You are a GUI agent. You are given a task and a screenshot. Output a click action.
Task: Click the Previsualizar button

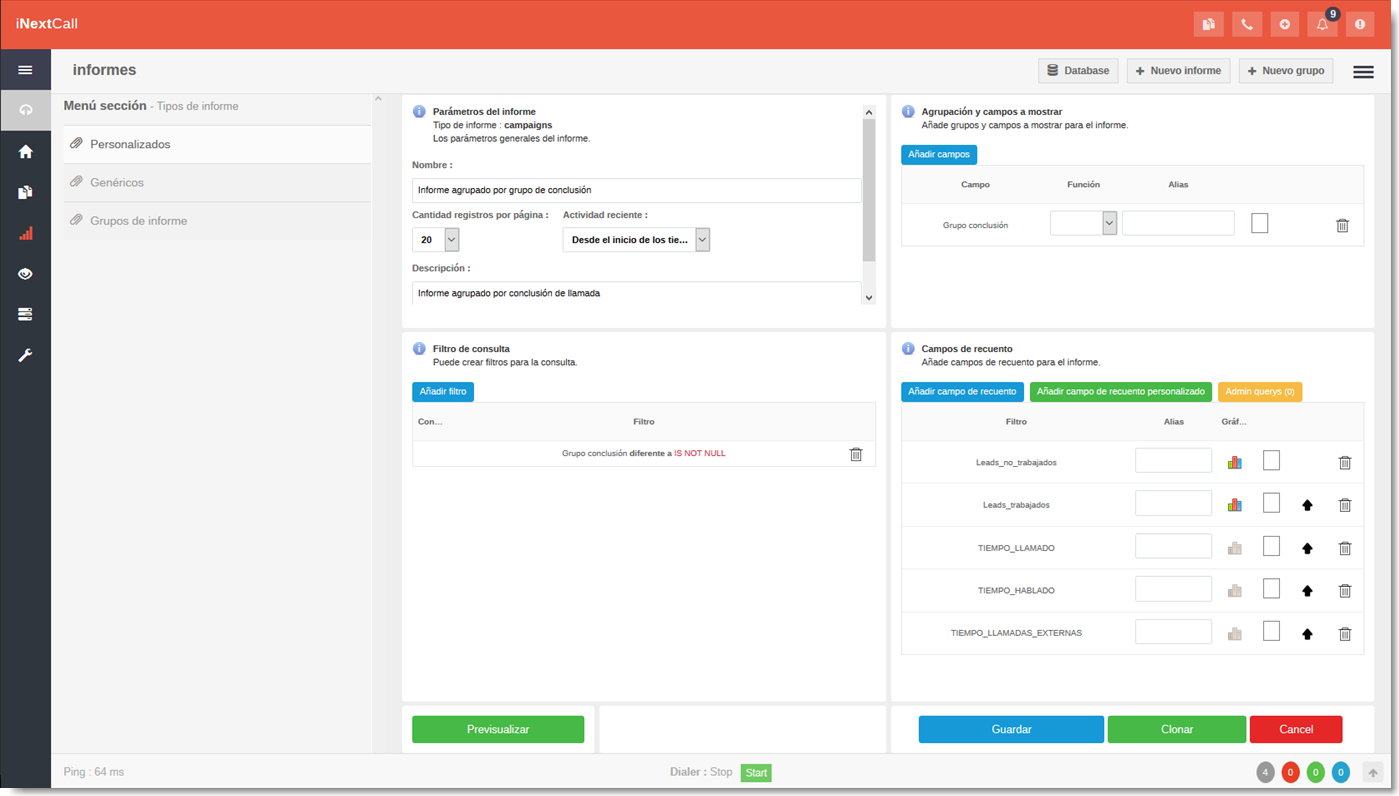click(497, 729)
